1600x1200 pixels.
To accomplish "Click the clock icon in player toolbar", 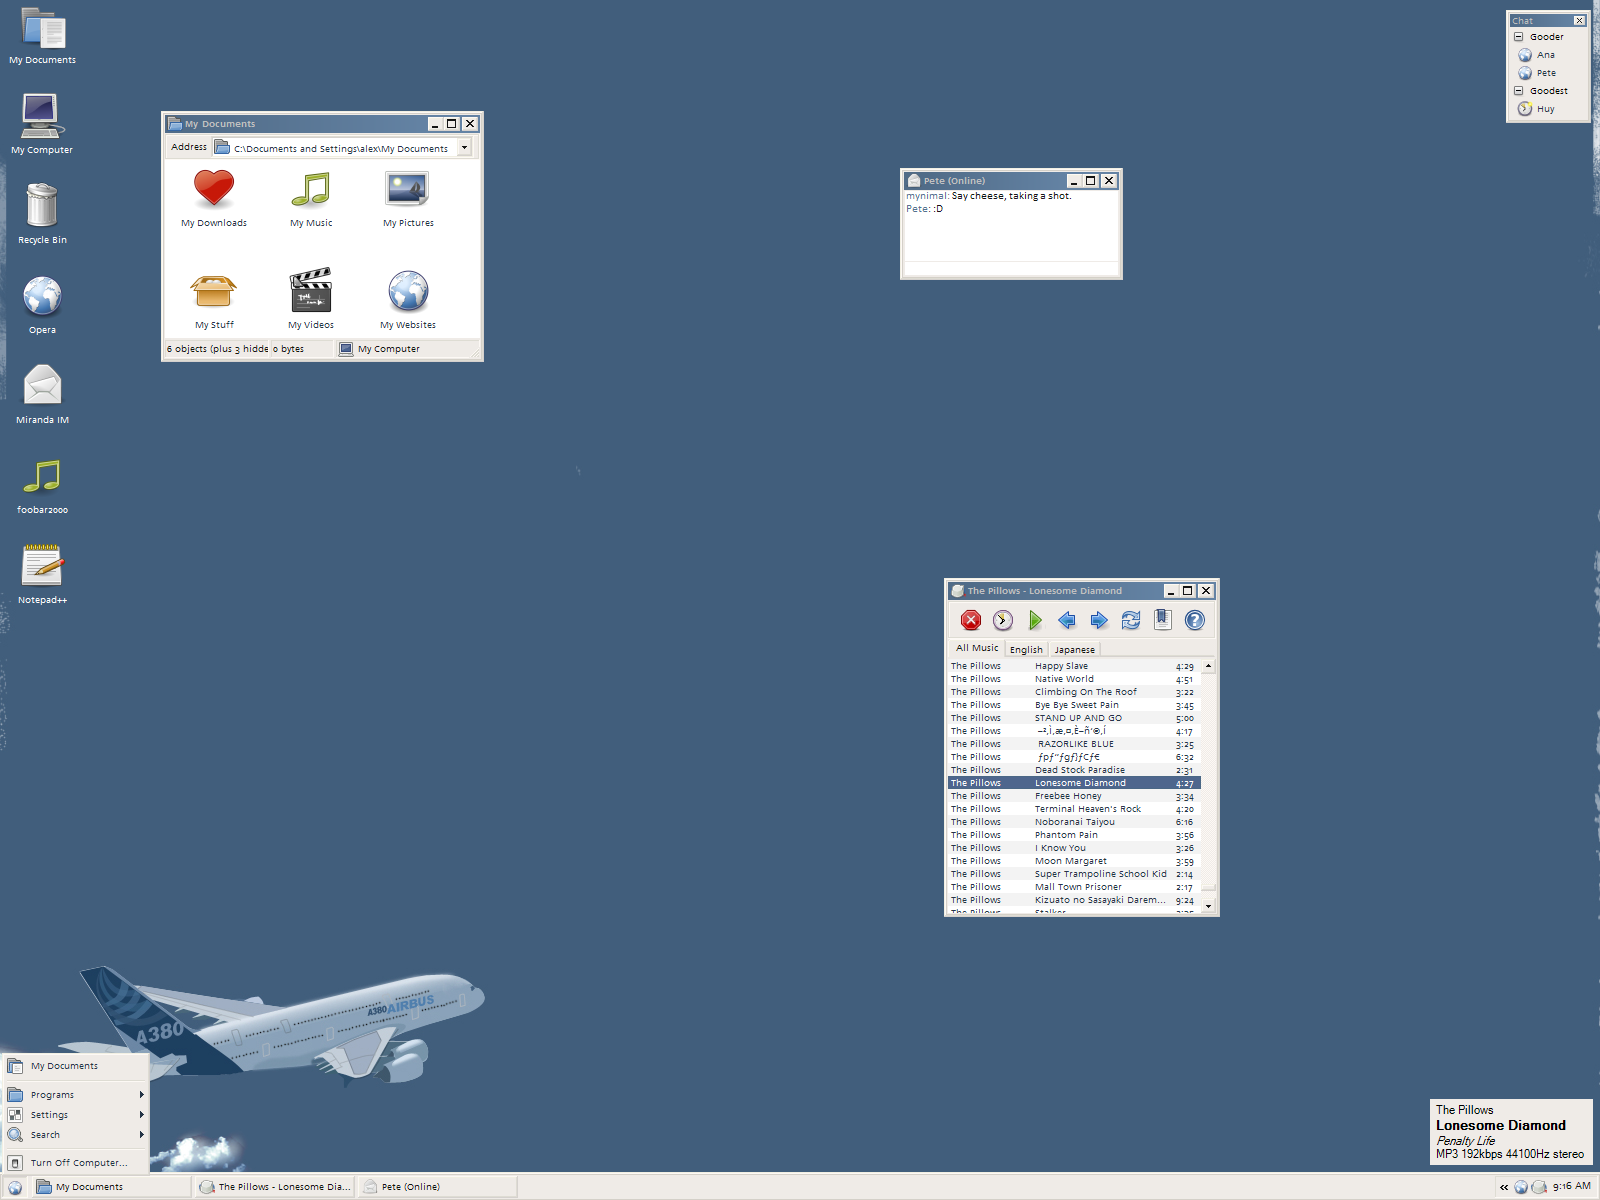I will click(1003, 621).
